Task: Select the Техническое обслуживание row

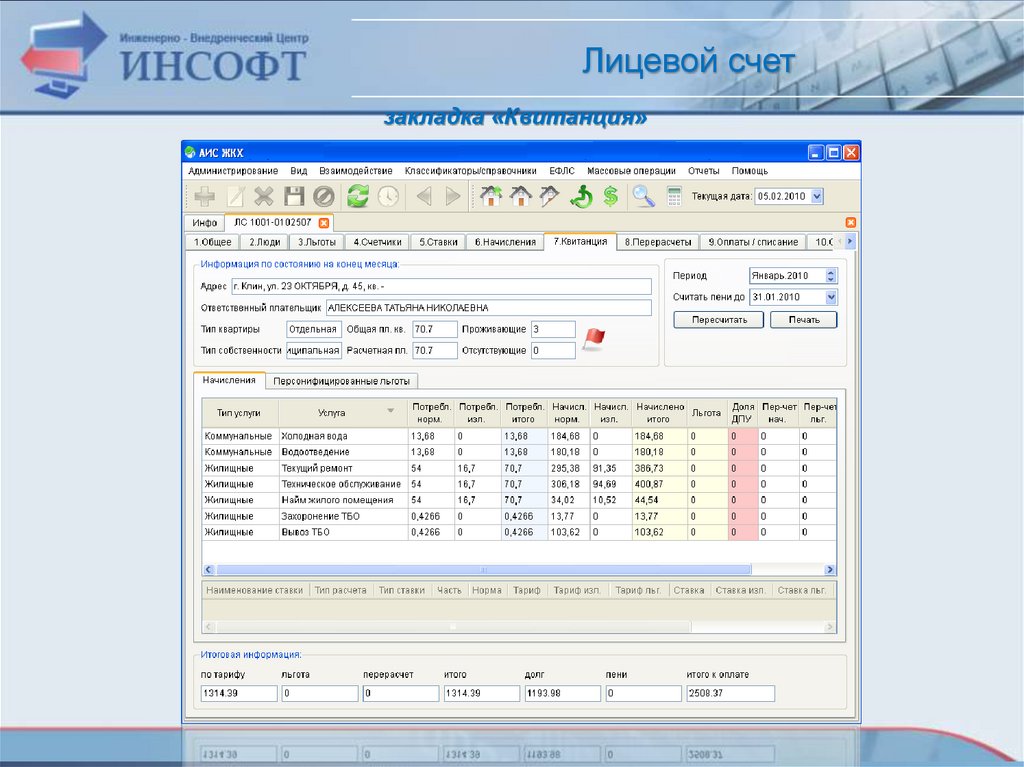Action: (519, 484)
